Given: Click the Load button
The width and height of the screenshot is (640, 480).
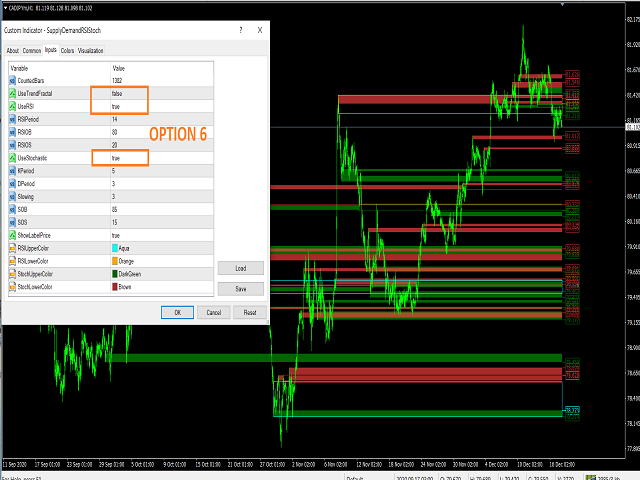Looking at the screenshot, I should point(241,268).
